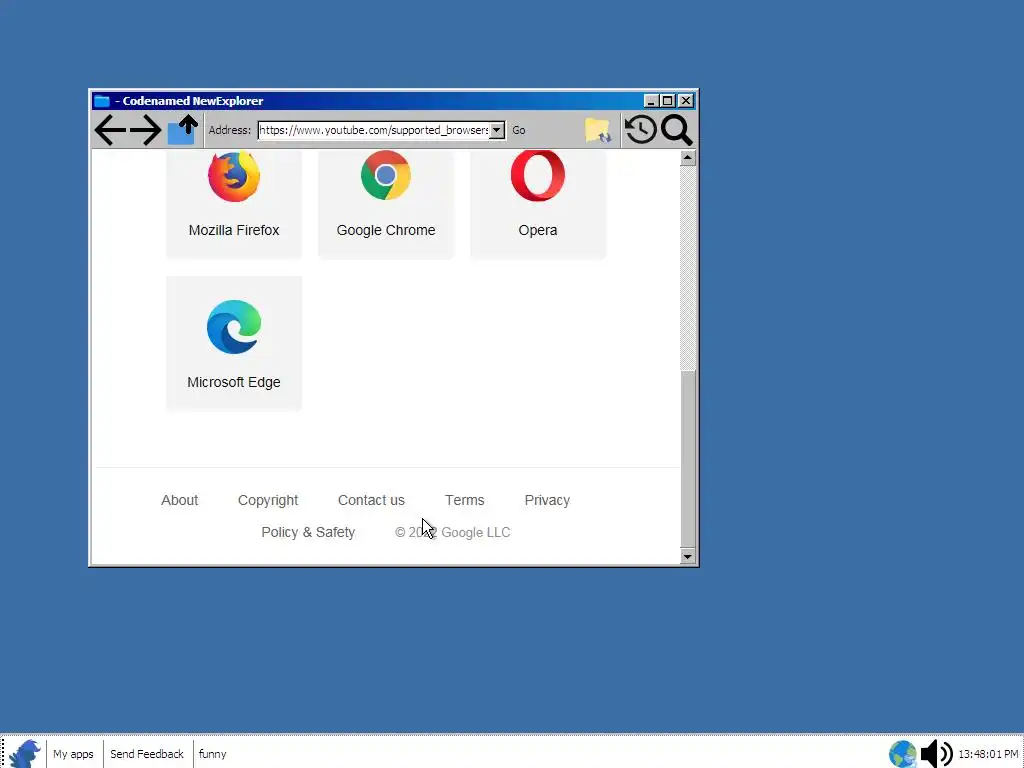Open the history clock icon
This screenshot has height=768, width=1024.
641,129
